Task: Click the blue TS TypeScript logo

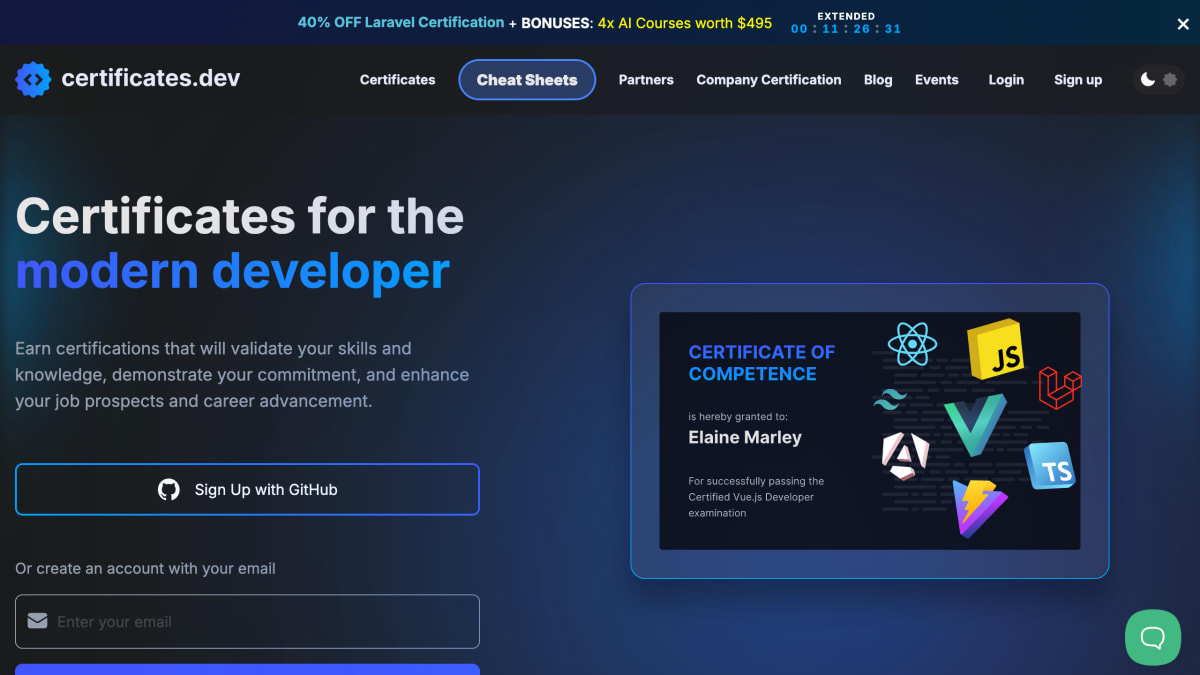Action: (x=1050, y=466)
